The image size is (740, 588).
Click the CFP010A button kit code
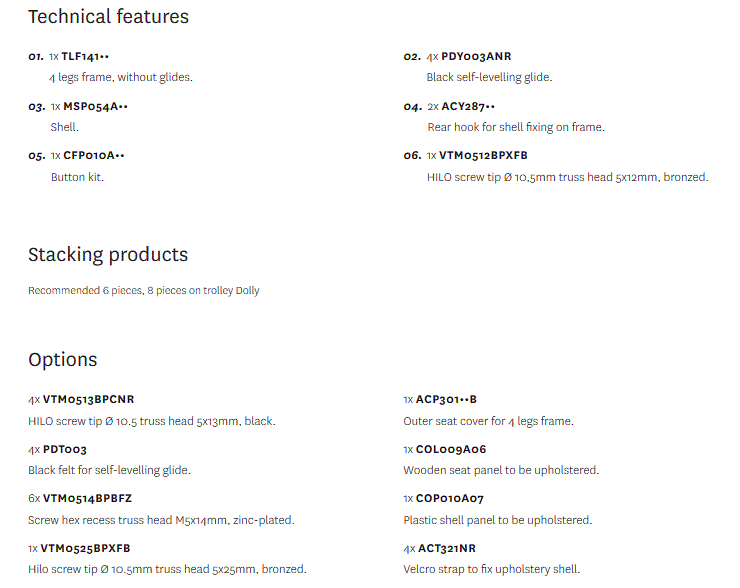(93, 155)
